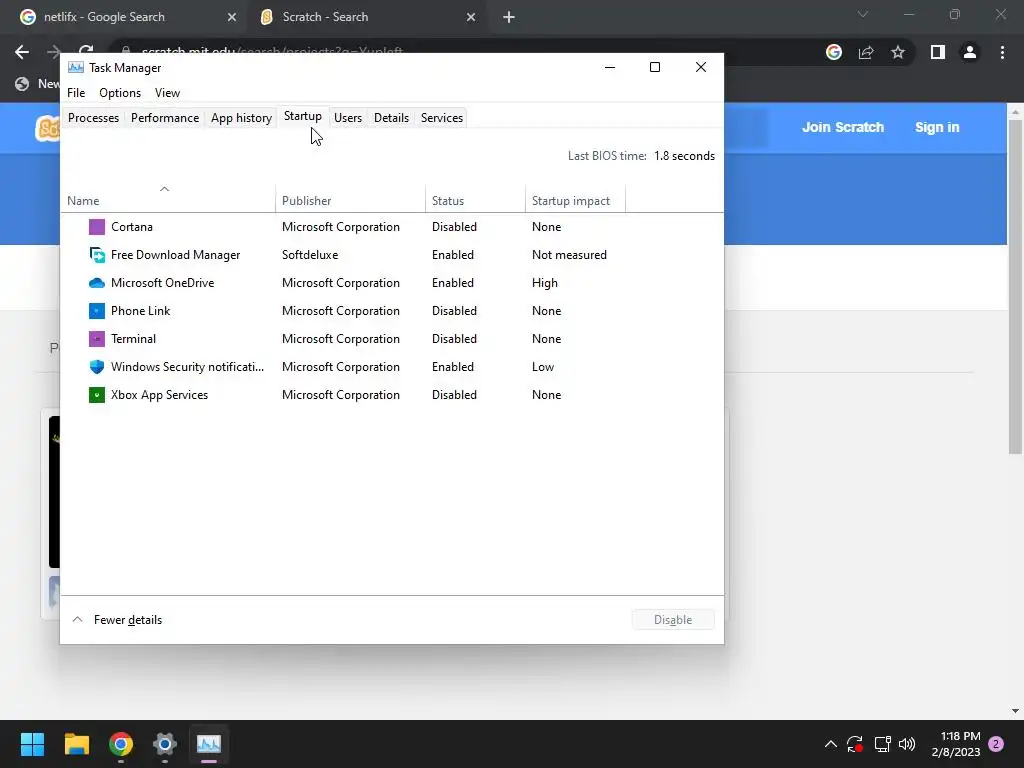Sort startup list by Publisher column
Viewport: 1024px width, 768px height.
[x=350, y=200]
